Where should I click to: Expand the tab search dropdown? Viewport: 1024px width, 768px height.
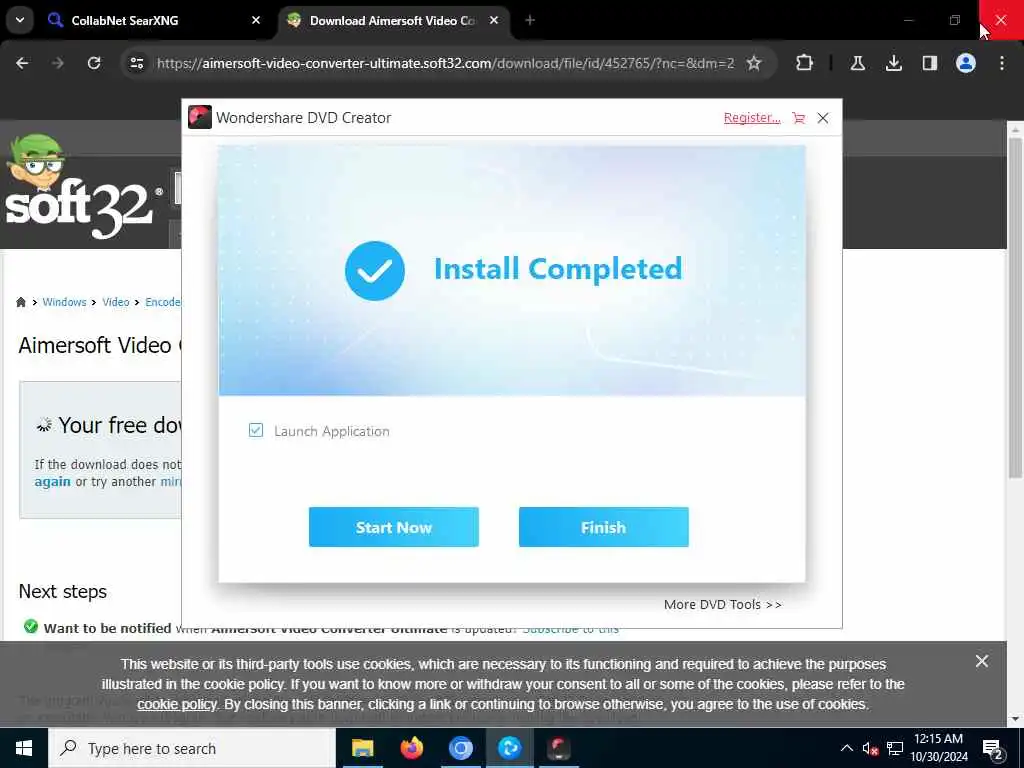(20, 20)
